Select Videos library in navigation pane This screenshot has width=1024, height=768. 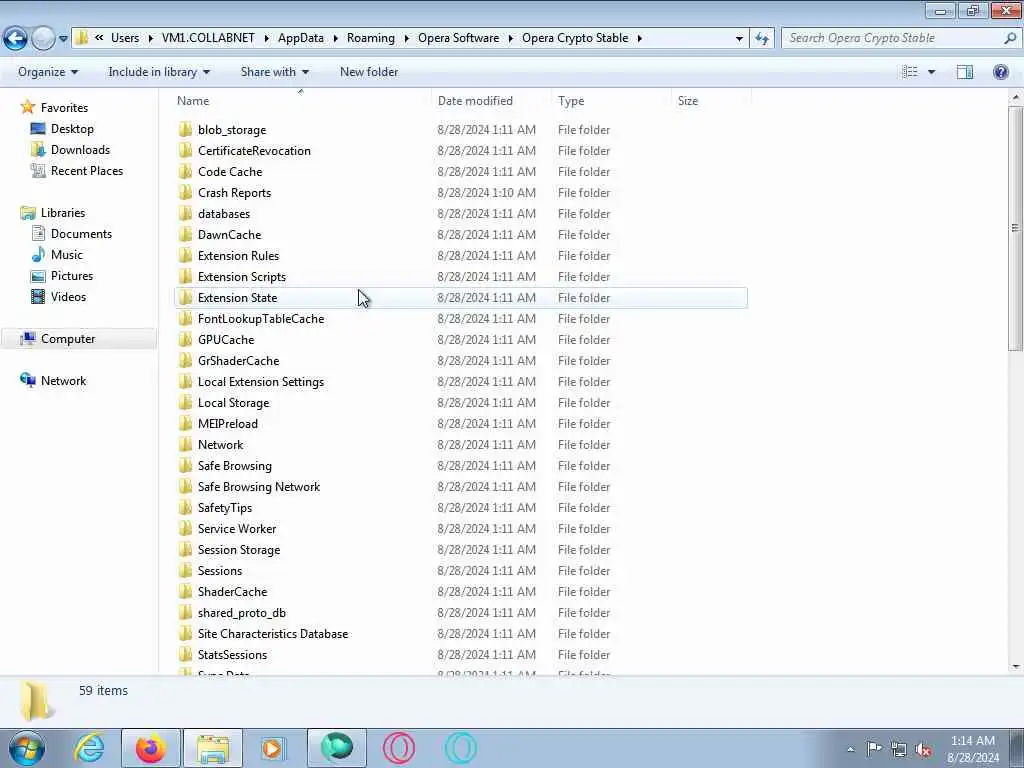point(68,296)
